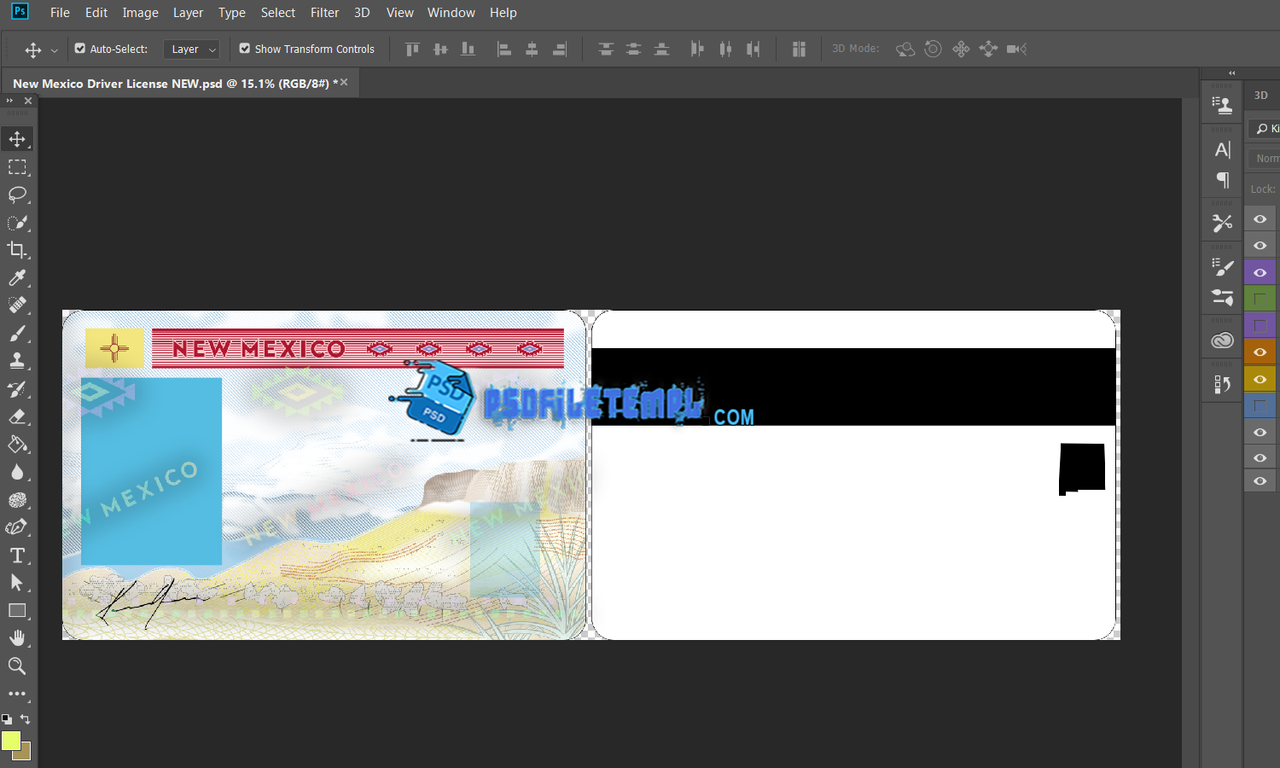This screenshot has height=768, width=1280.
Task: Open the Auto-Select Layer dropdown
Action: point(193,49)
